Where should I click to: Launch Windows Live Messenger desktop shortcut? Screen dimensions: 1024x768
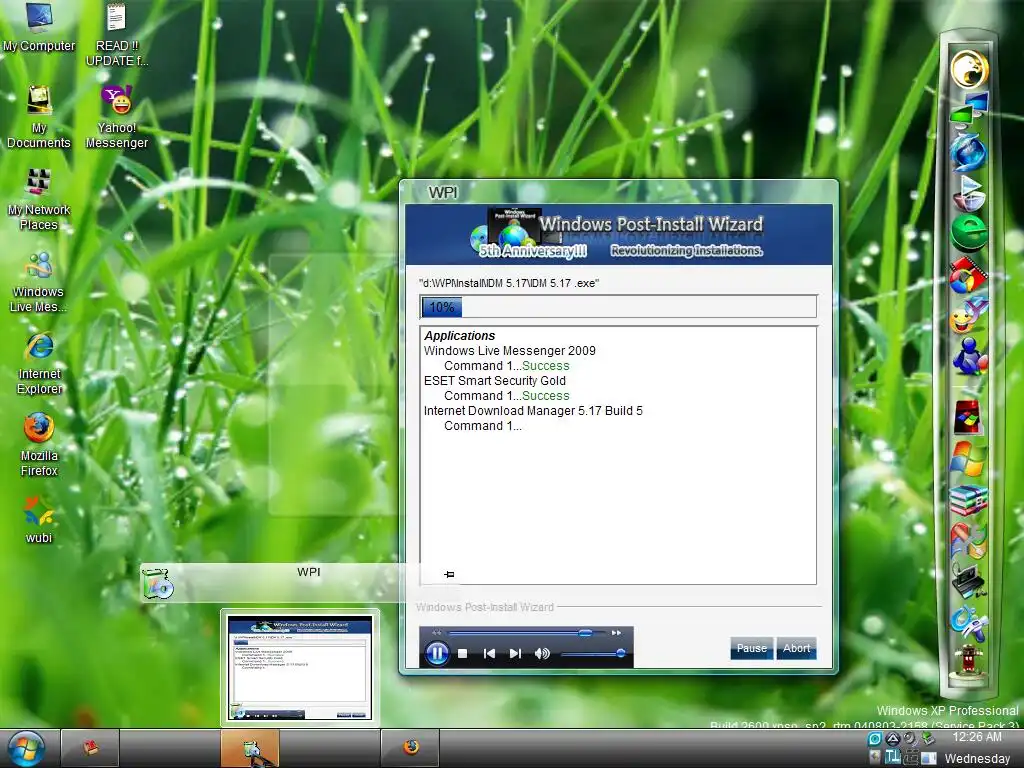tap(39, 281)
